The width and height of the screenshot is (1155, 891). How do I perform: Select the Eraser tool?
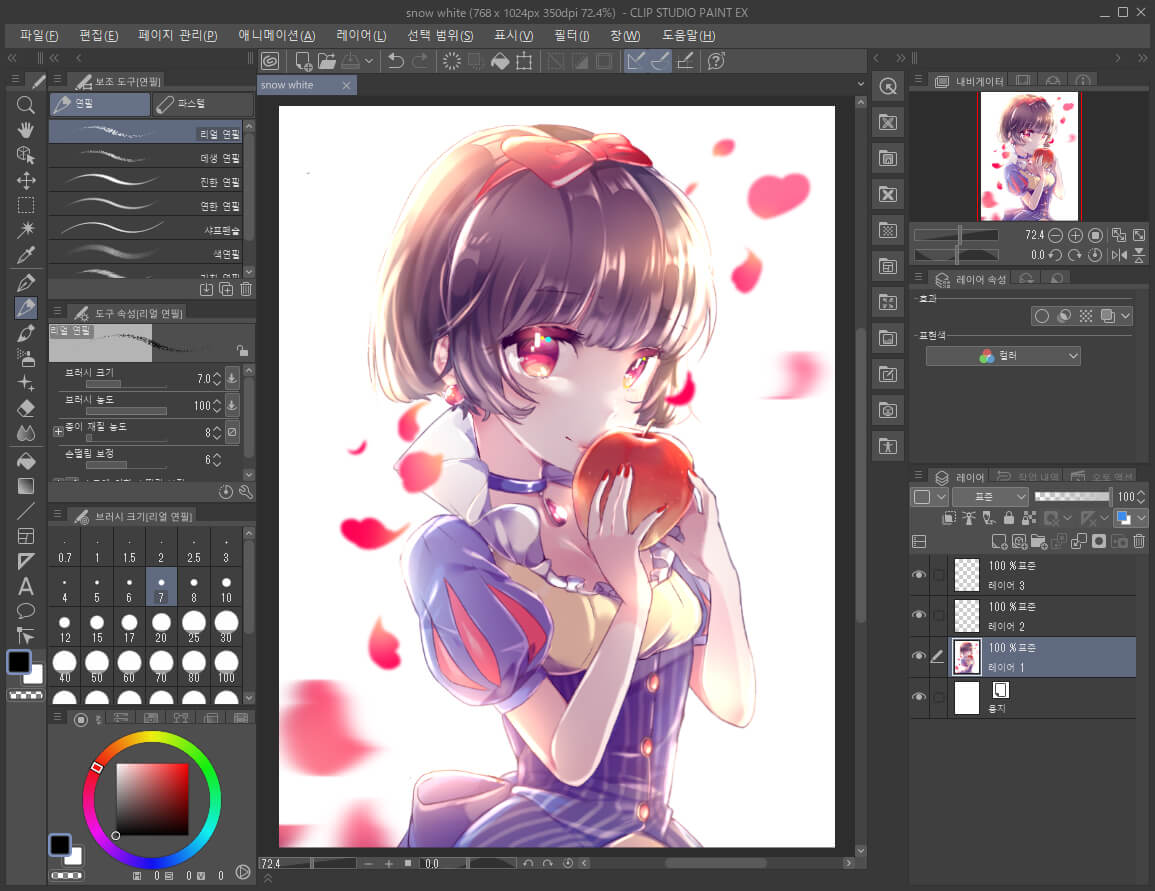click(x=26, y=408)
